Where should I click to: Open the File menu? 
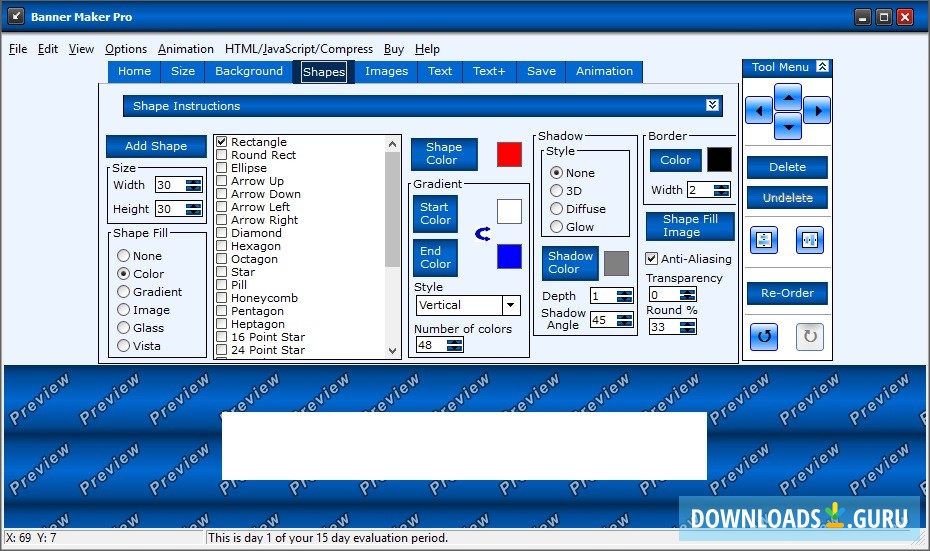coord(18,49)
